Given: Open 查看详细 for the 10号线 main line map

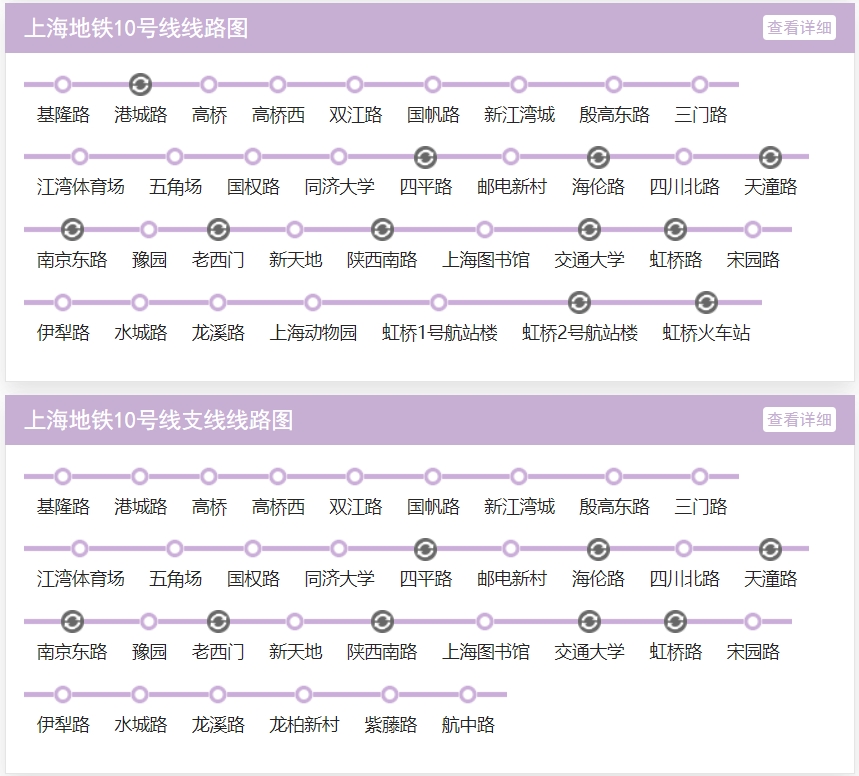Looking at the screenshot, I should click(x=799, y=28).
